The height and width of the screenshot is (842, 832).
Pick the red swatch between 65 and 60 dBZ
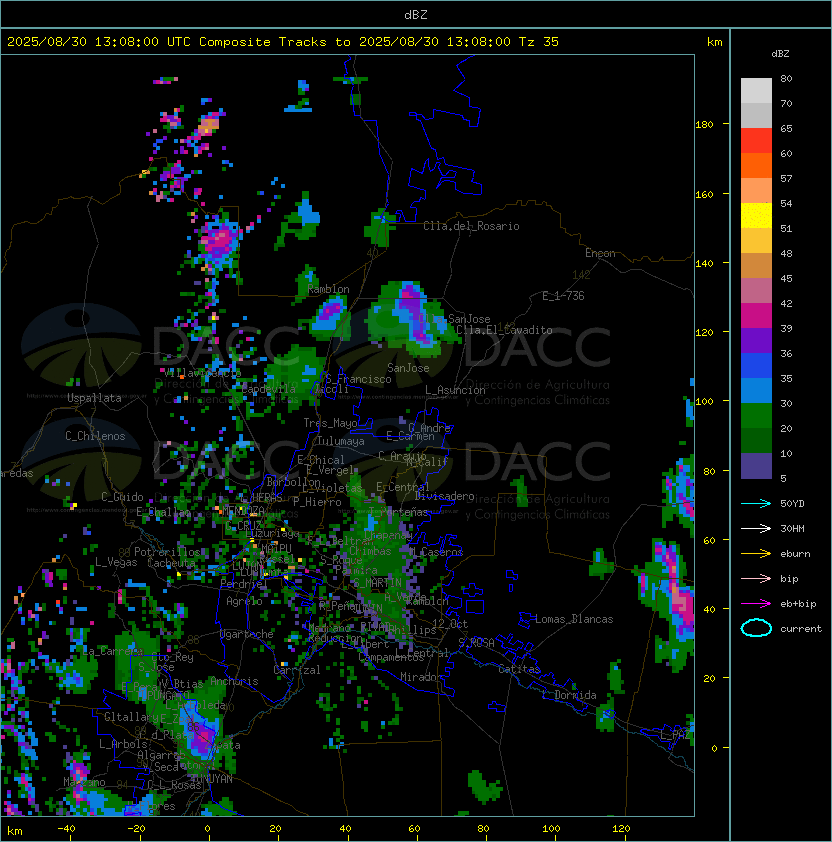[x=756, y=141]
